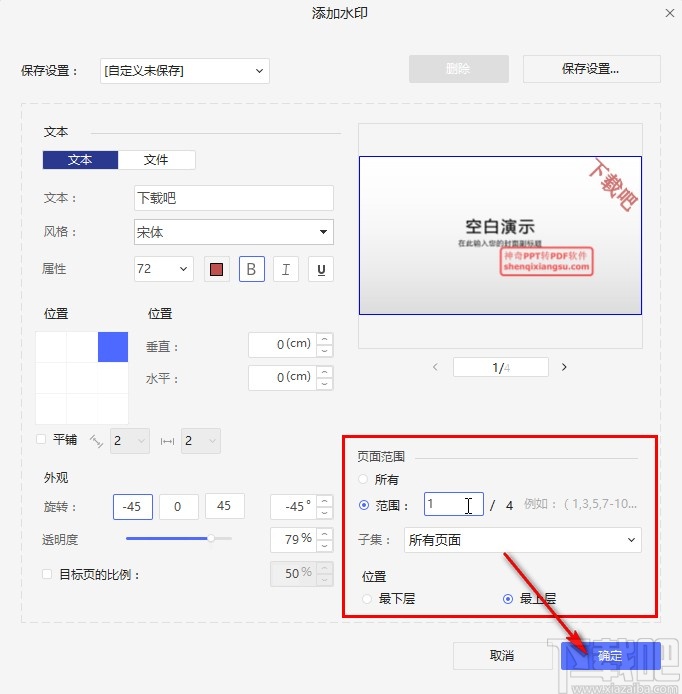Screen dimensions: 682x694
Task: Set rotation preset to 45
Action: [x=225, y=506]
